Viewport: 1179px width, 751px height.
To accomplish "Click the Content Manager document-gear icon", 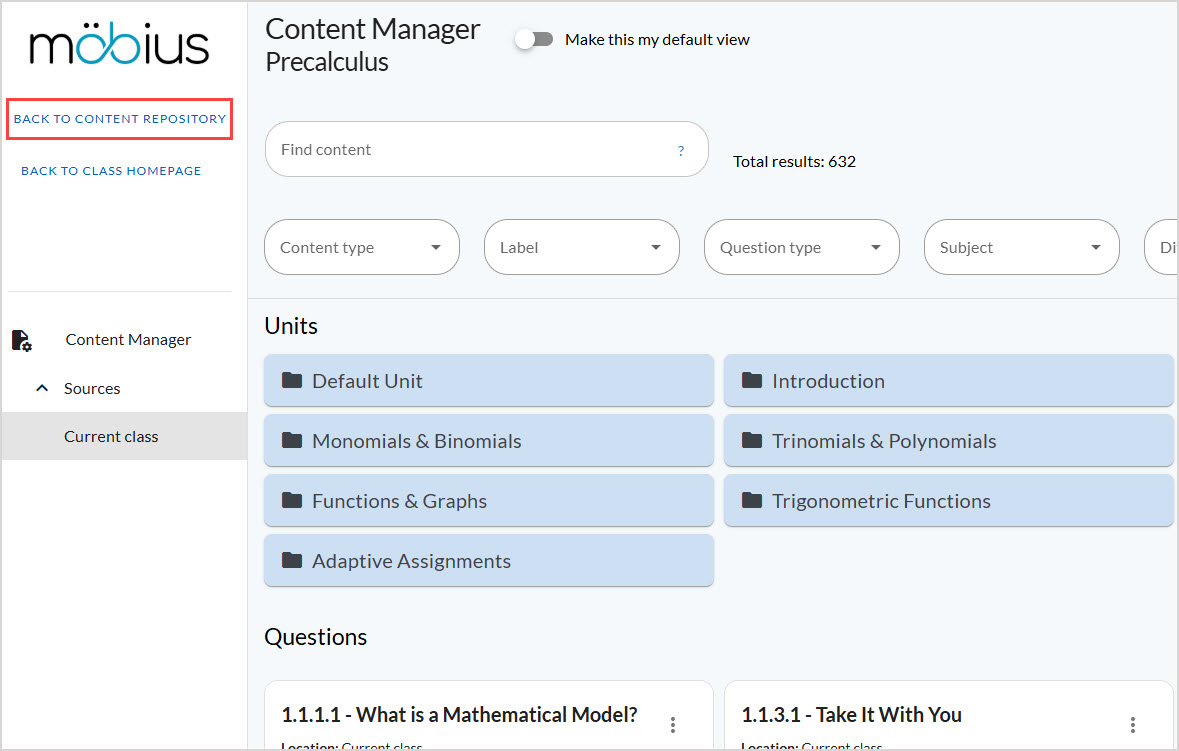I will click(21, 340).
